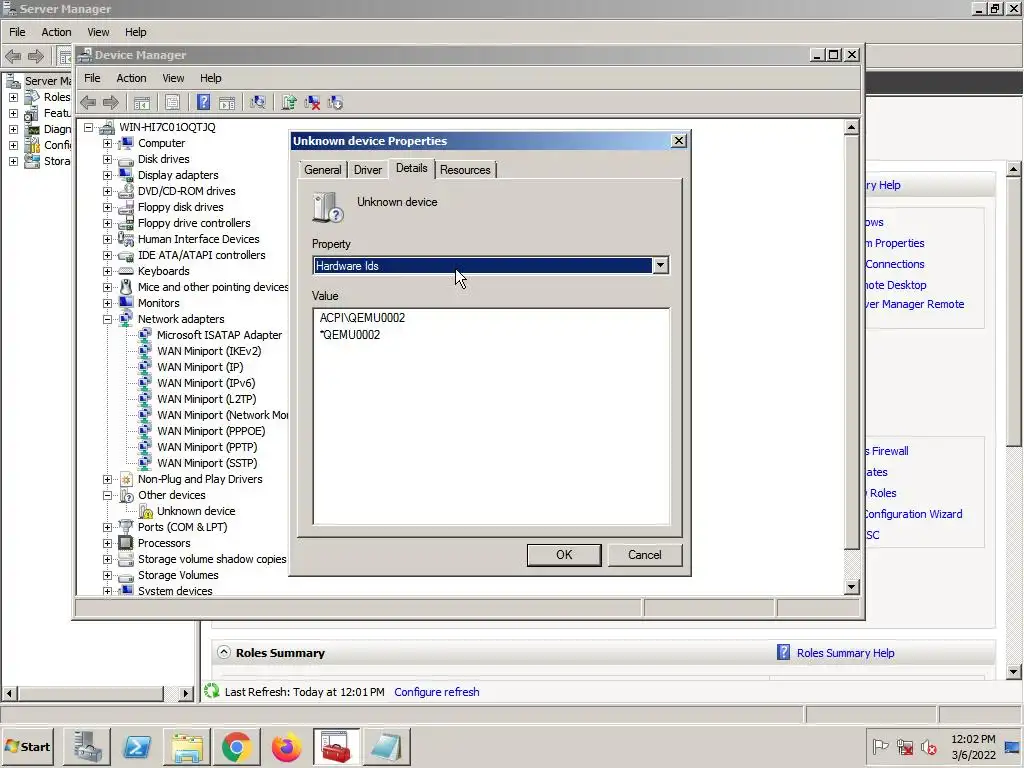This screenshot has width=1024, height=768.
Task: Click Disable device icon with down arrow
Action: [335, 103]
